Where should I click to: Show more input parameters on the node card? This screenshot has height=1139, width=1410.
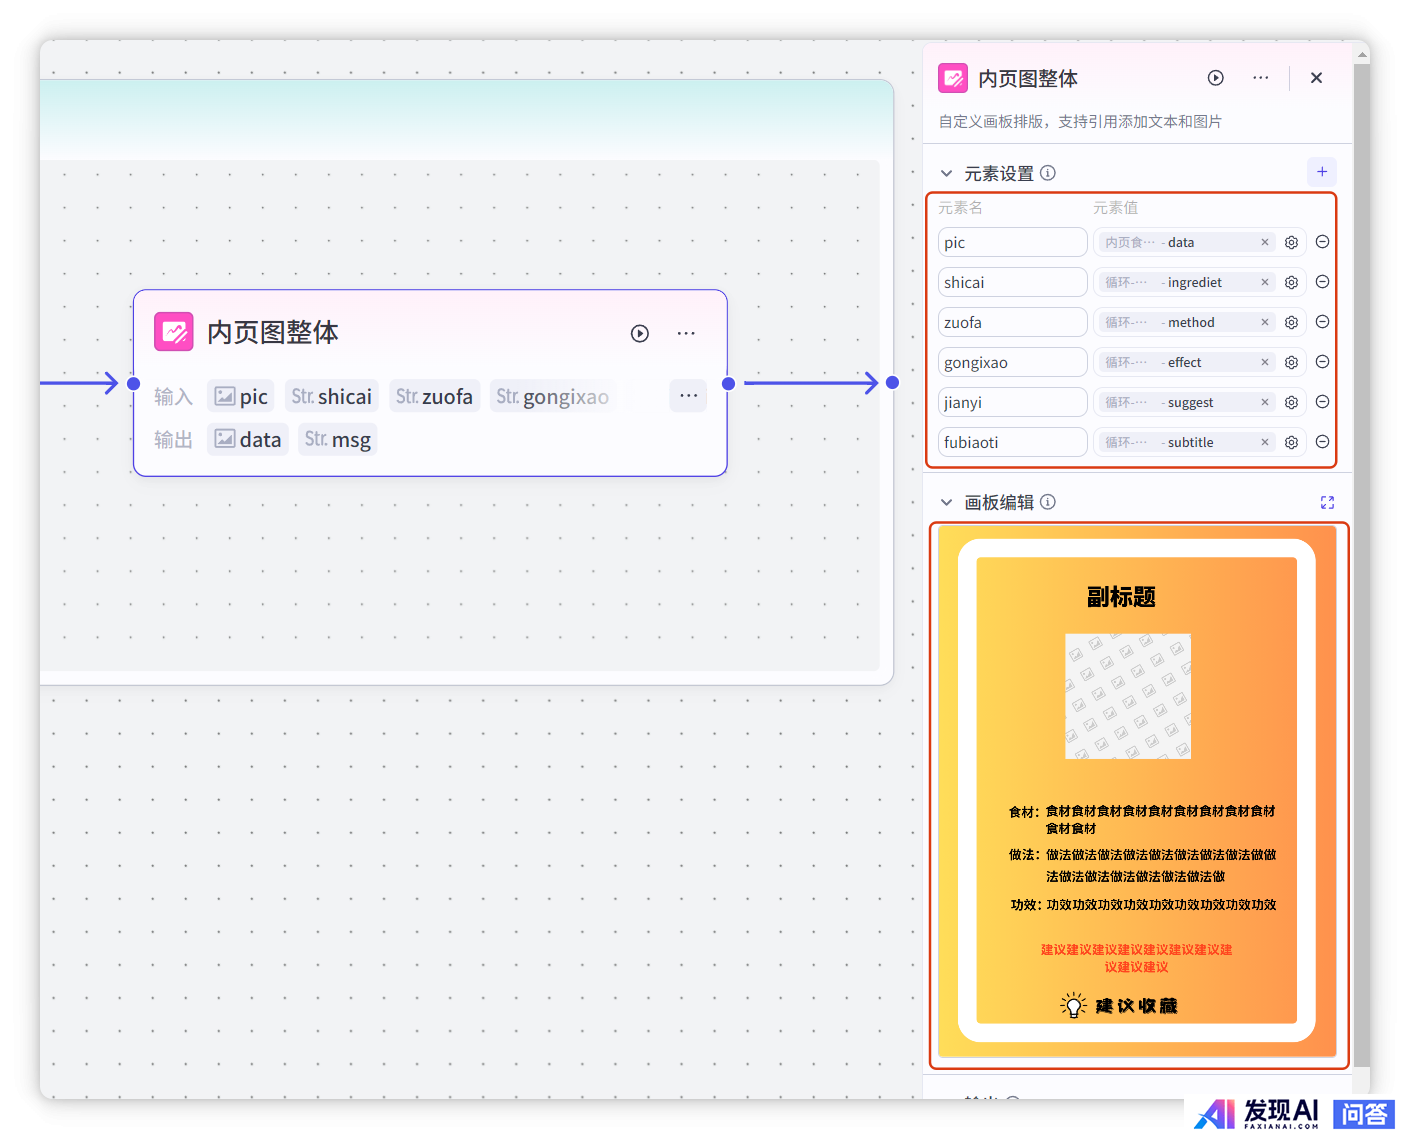tap(688, 396)
